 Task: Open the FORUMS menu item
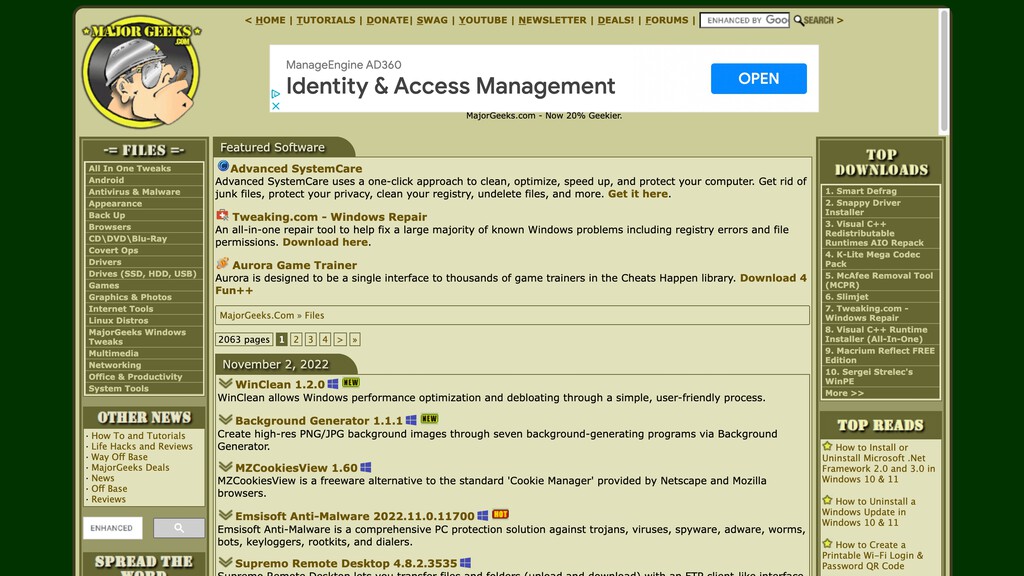(x=666, y=20)
